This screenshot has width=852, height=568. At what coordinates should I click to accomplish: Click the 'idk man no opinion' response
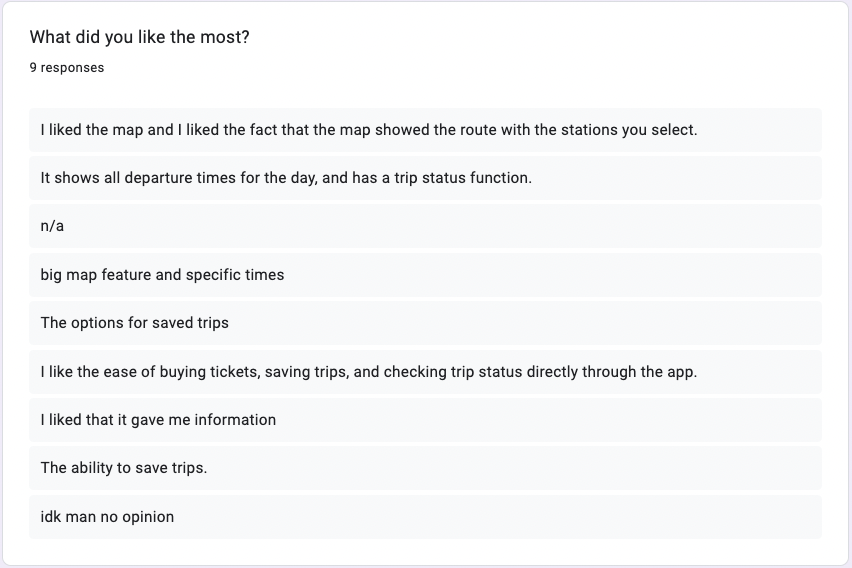coord(425,517)
